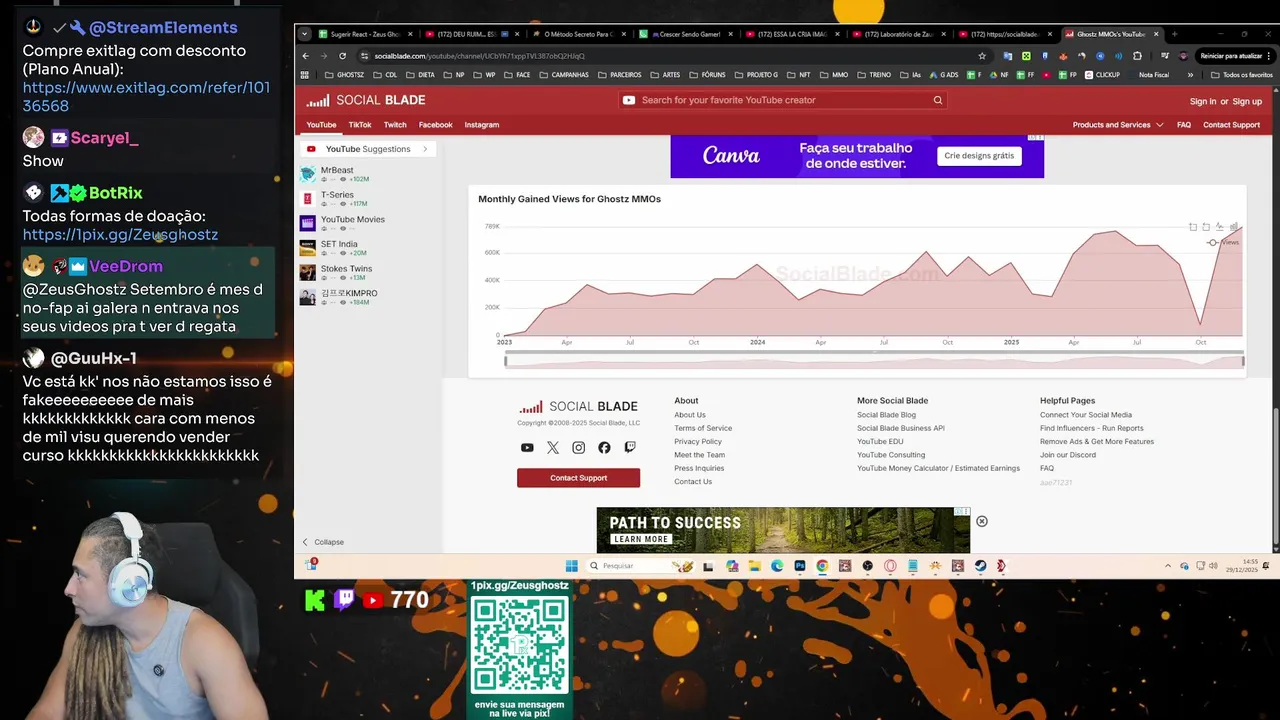
Task: Click the Chrome icon in taskbar
Action: [x=822, y=566]
